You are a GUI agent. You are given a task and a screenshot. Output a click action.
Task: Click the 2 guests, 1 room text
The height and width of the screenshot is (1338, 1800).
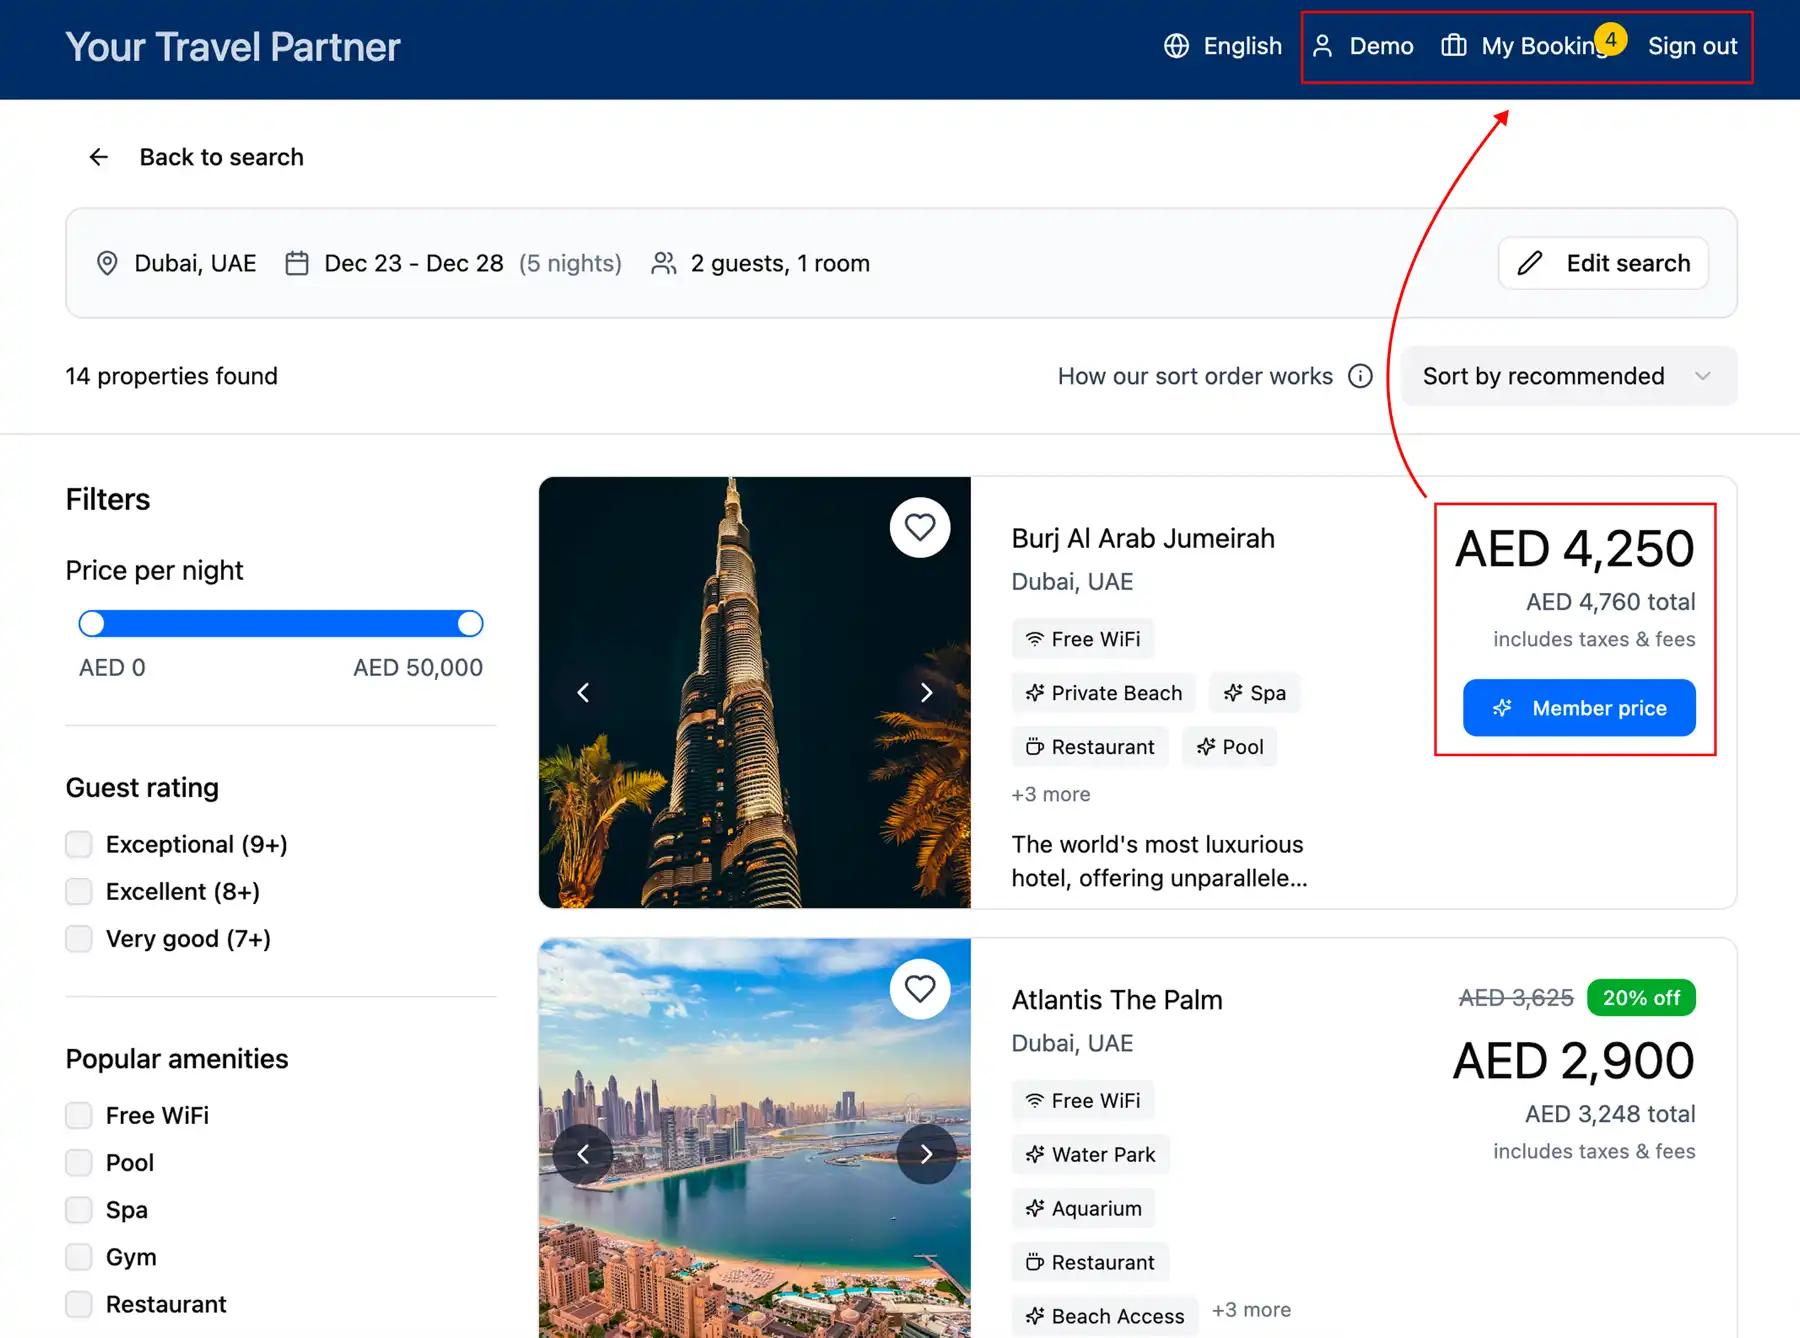(780, 263)
